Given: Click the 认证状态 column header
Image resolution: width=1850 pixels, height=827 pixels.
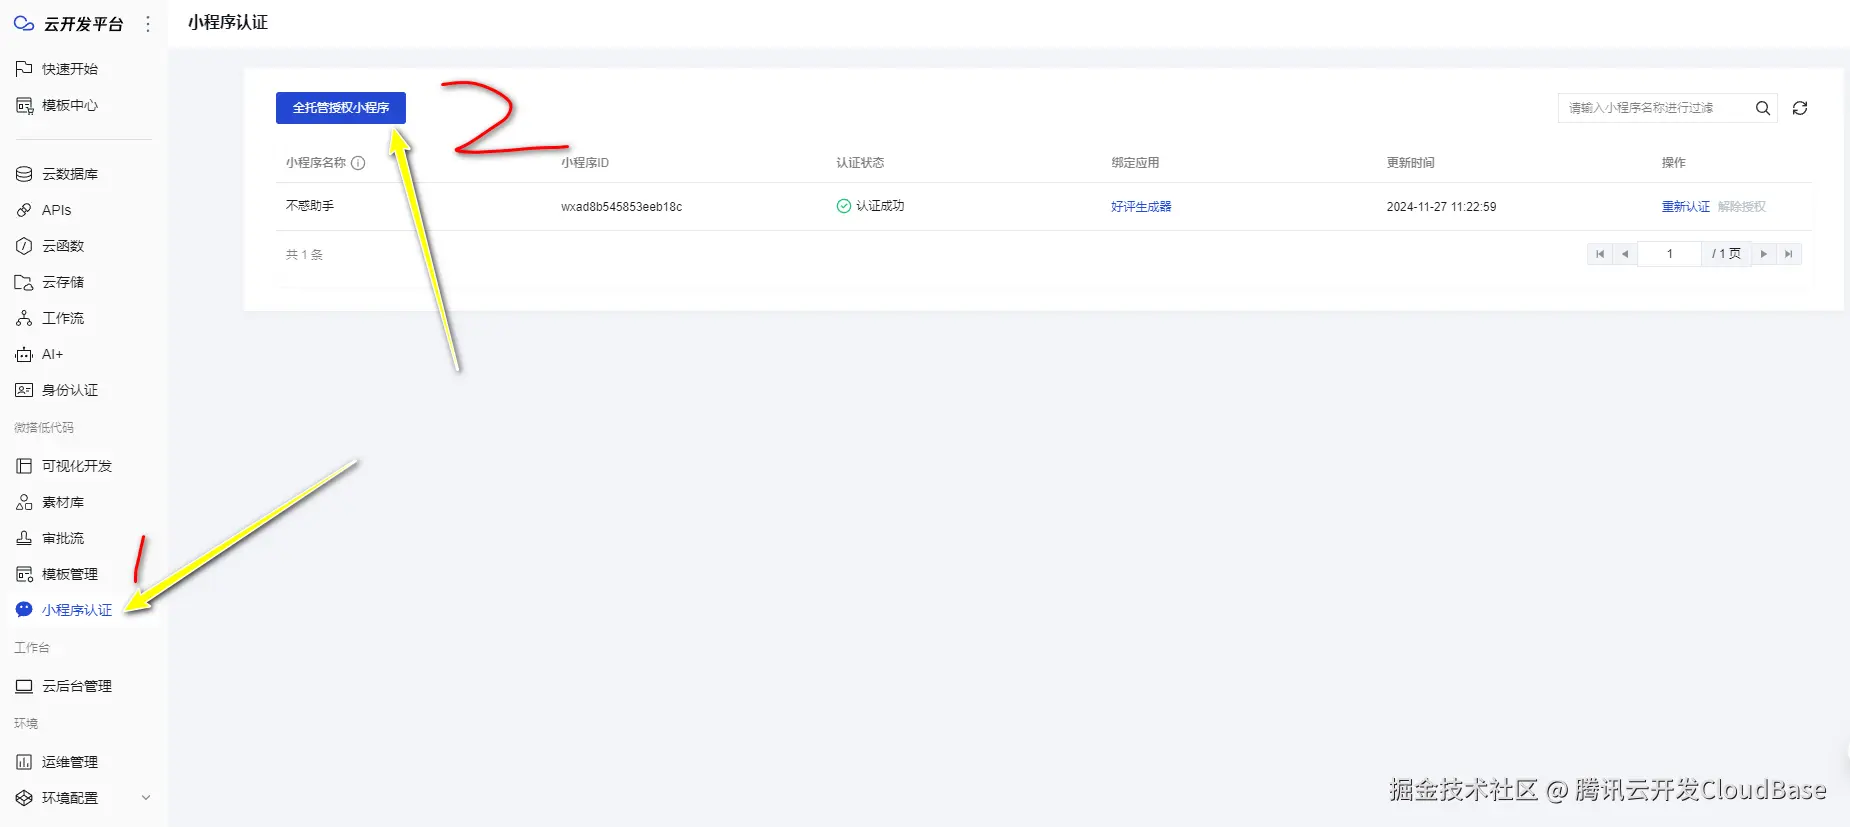Looking at the screenshot, I should pyautogui.click(x=860, y=163).
